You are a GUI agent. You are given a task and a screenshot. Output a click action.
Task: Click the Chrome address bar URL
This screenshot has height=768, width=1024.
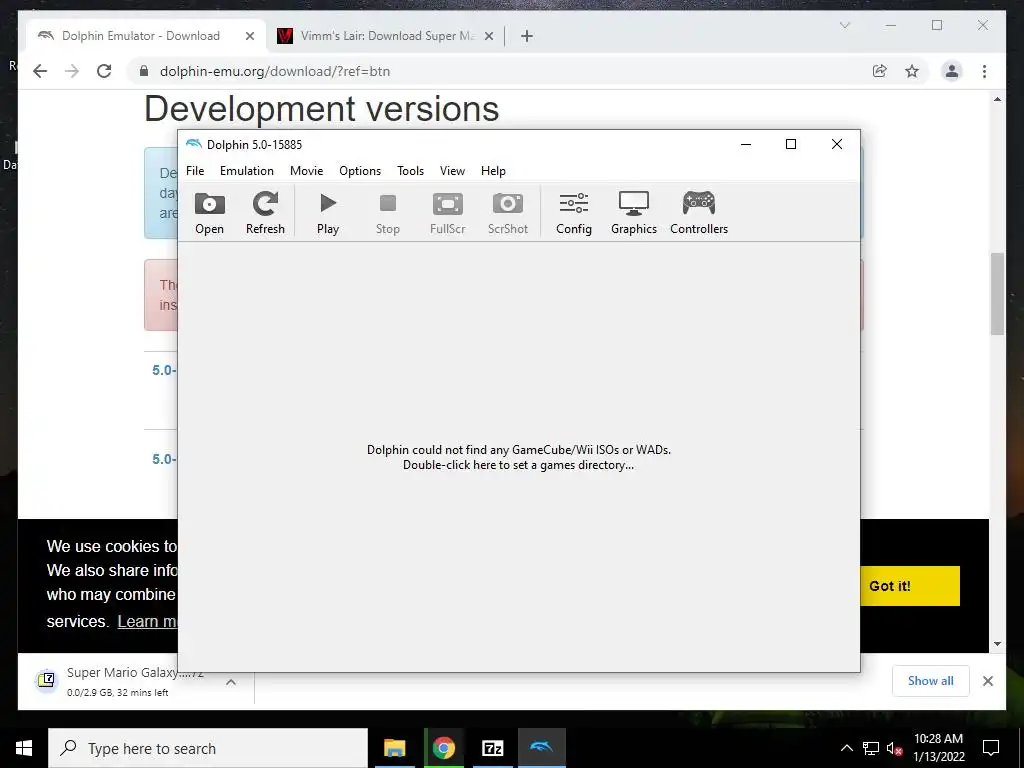[x=275, y=71]
